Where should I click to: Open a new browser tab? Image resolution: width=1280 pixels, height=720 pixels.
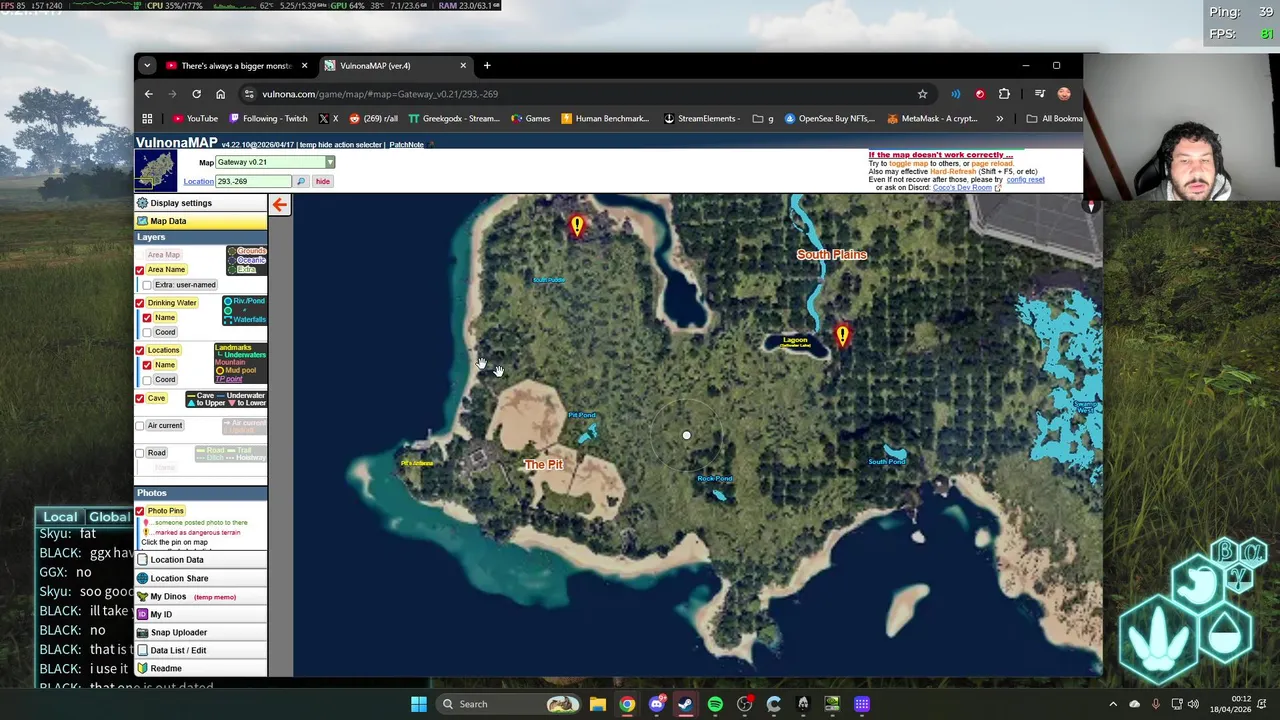pos(487,66)
